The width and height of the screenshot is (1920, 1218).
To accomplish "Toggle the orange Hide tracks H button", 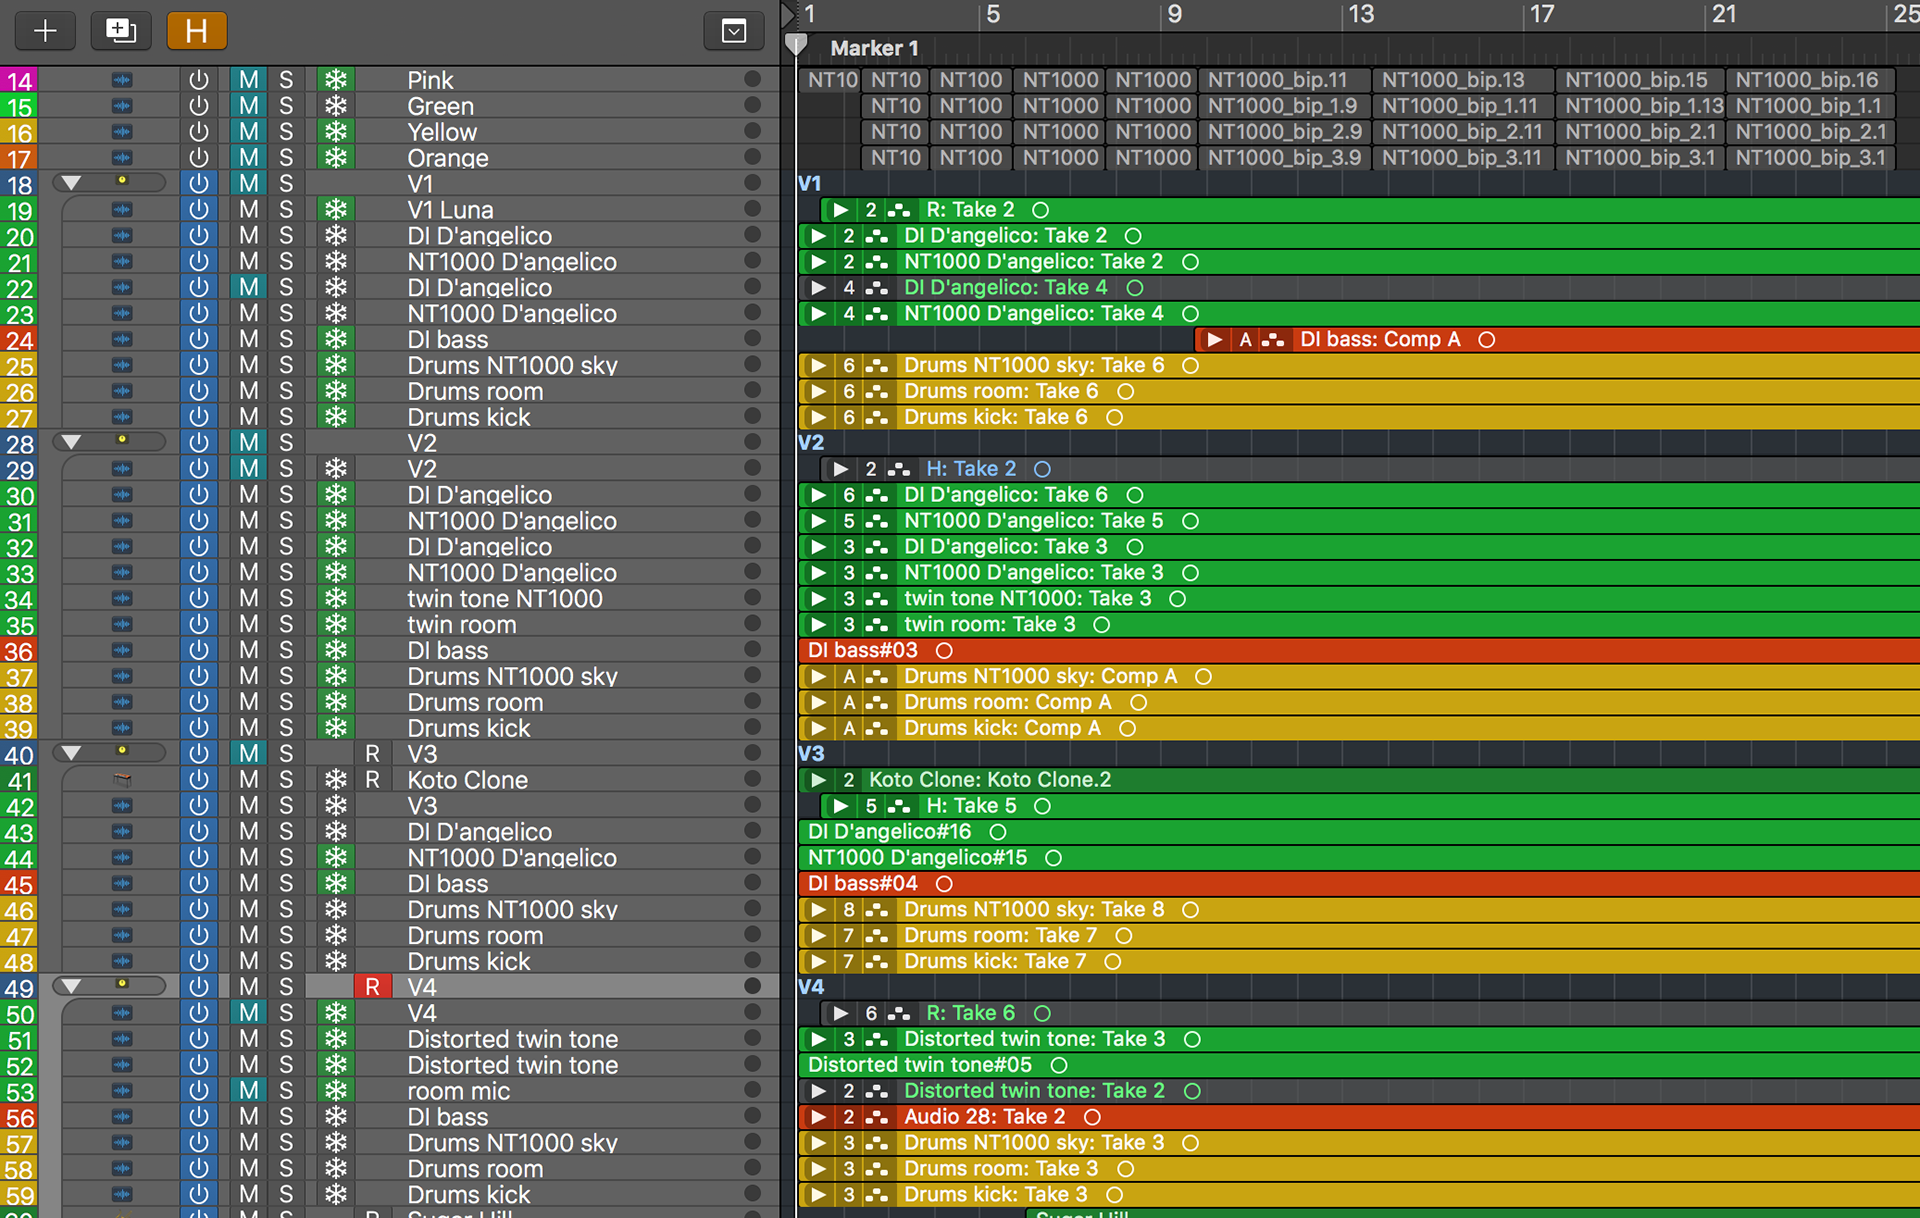I will 197,31.
